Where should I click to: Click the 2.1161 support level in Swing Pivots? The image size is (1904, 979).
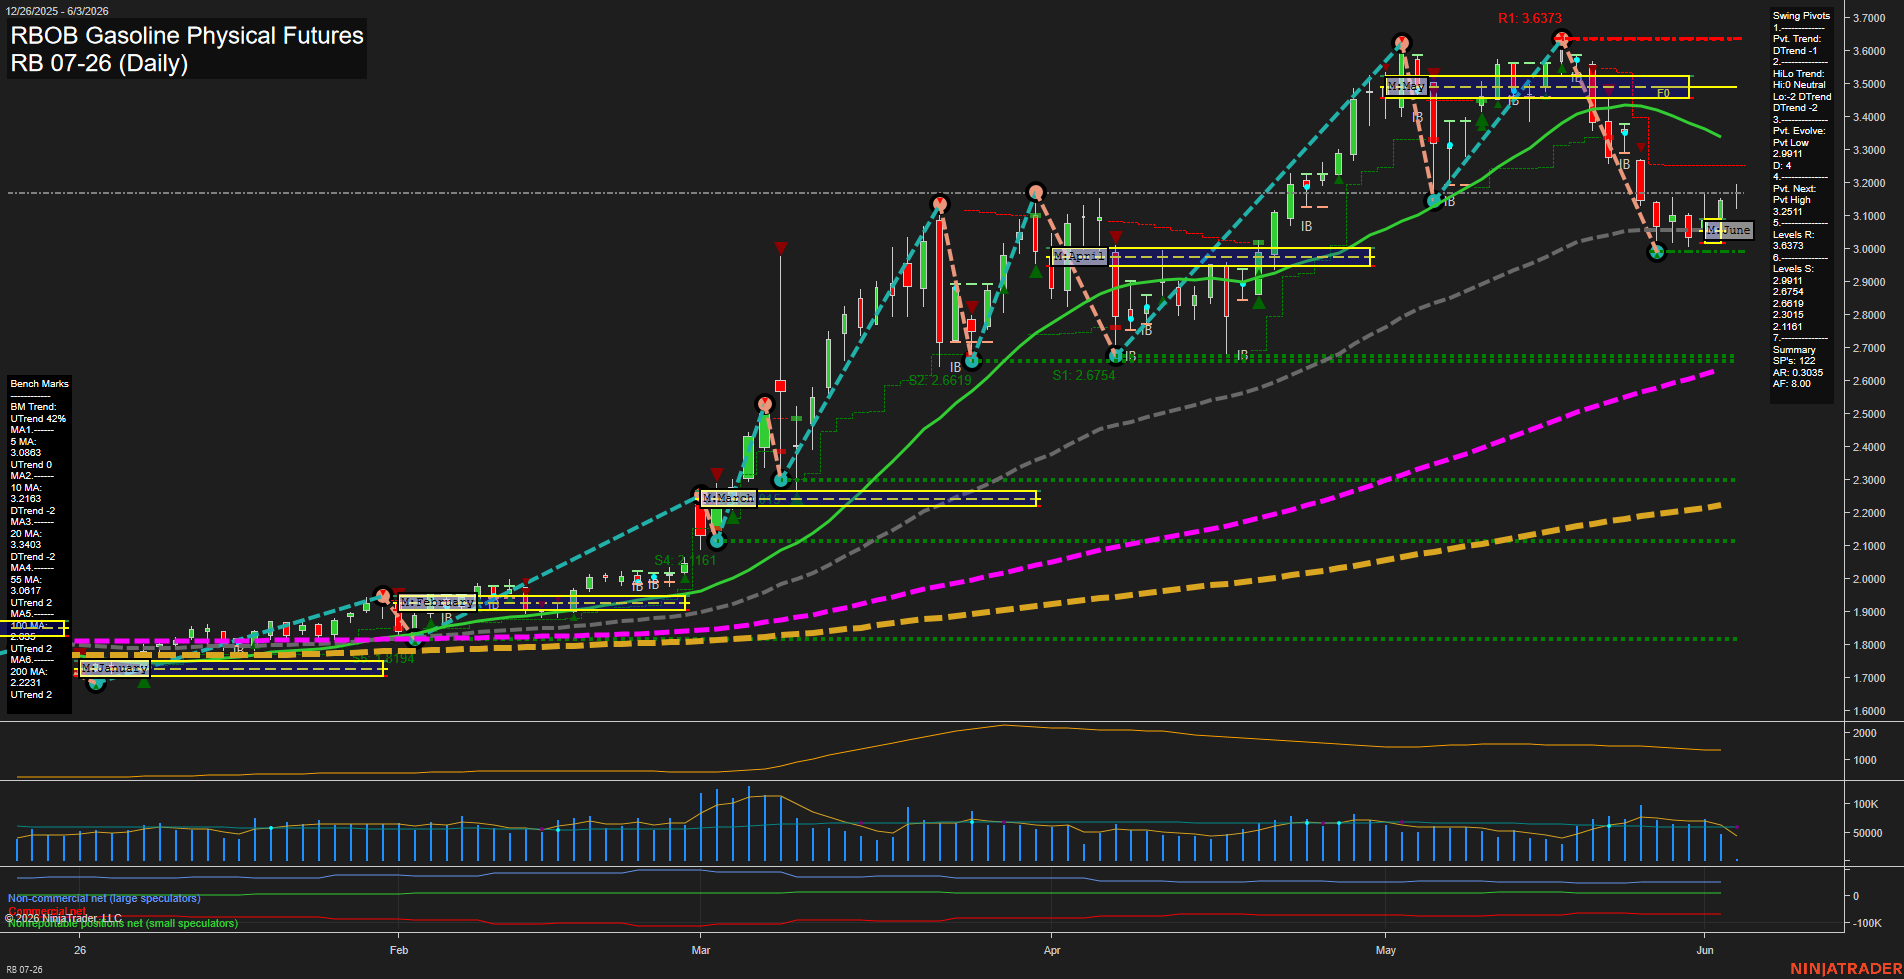[x=1788, y=327]
